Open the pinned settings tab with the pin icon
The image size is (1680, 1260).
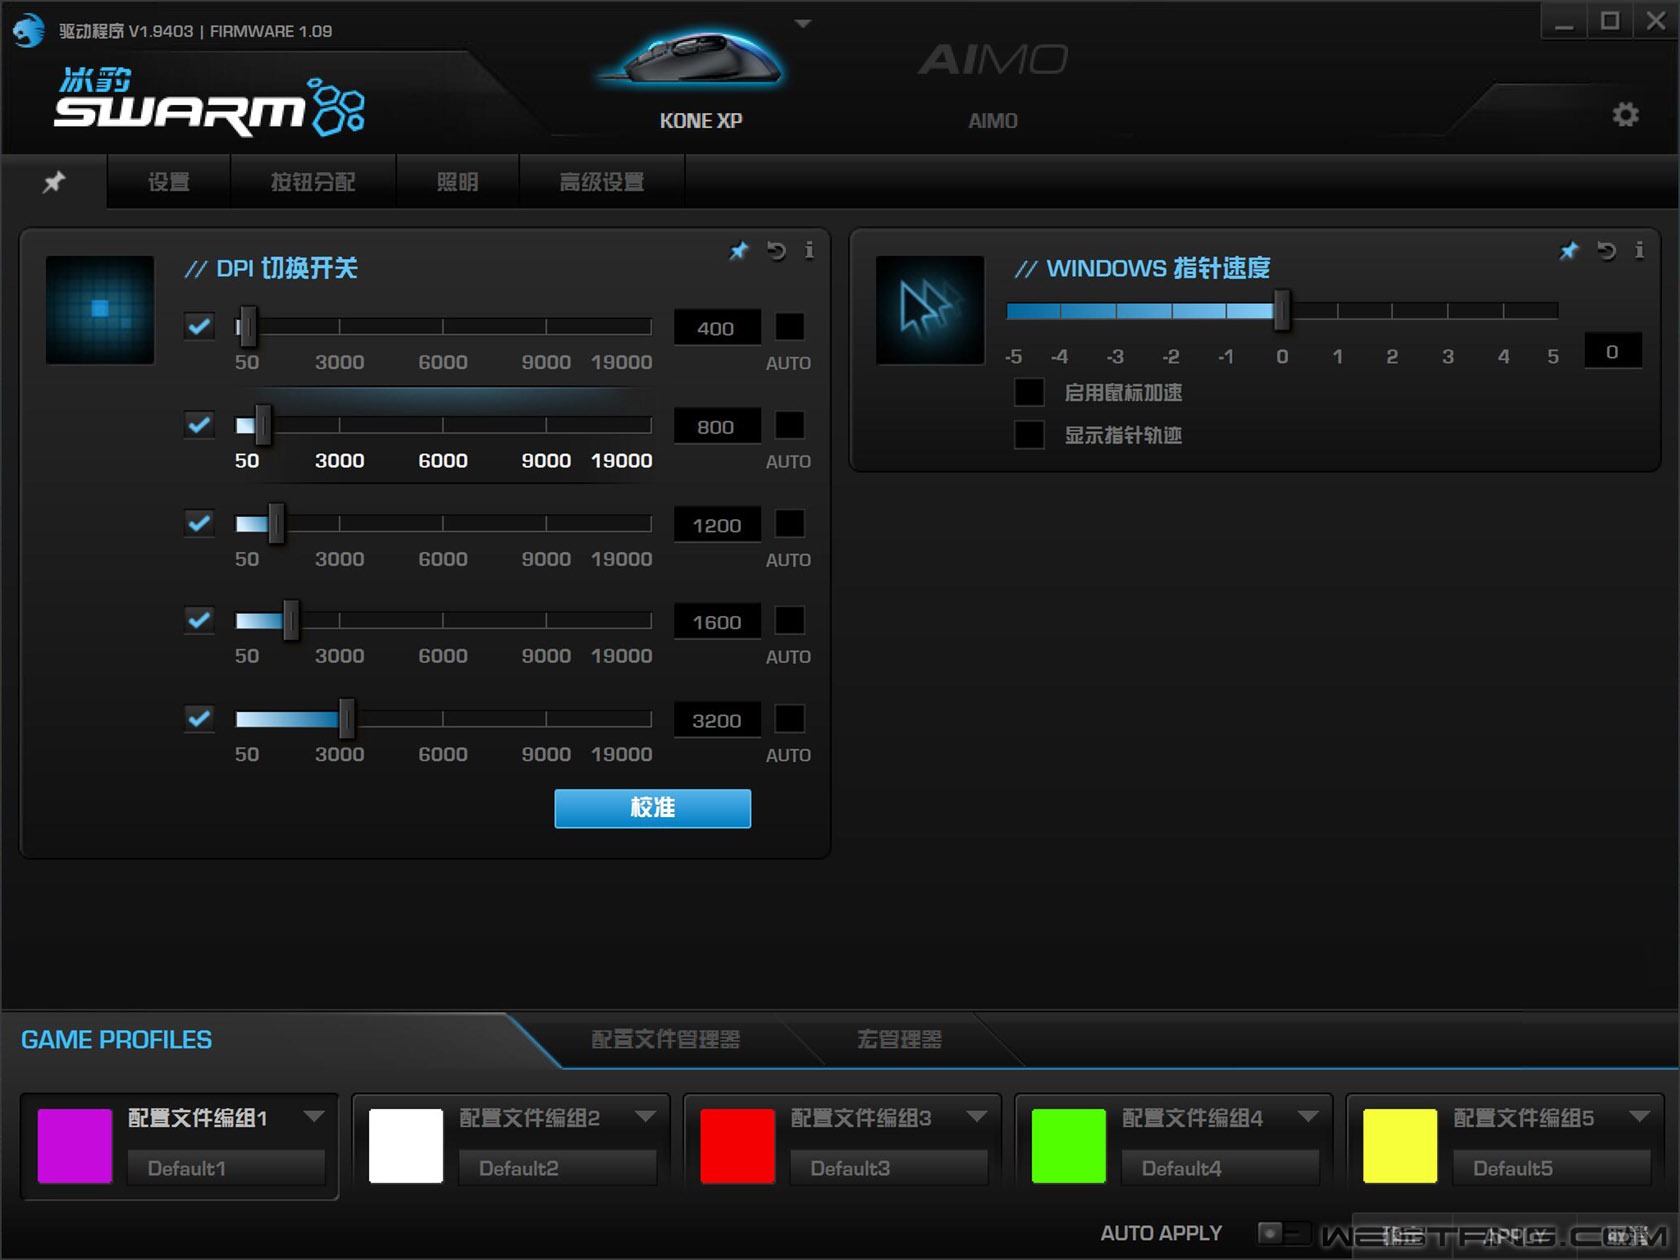point(54,182)
